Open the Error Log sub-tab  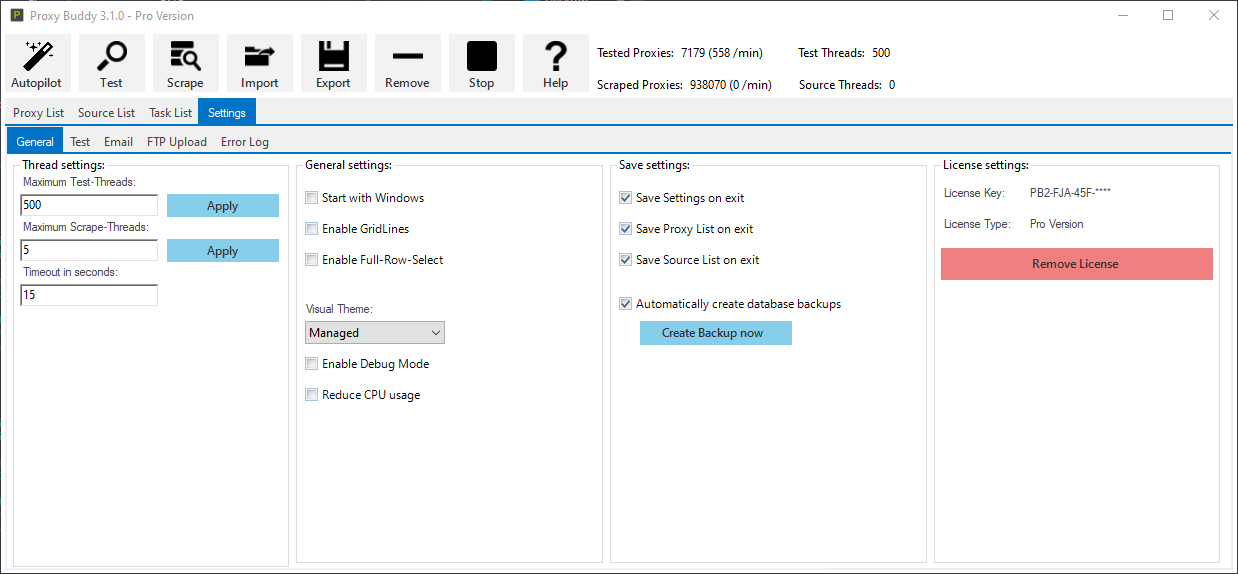click(245, 142)
